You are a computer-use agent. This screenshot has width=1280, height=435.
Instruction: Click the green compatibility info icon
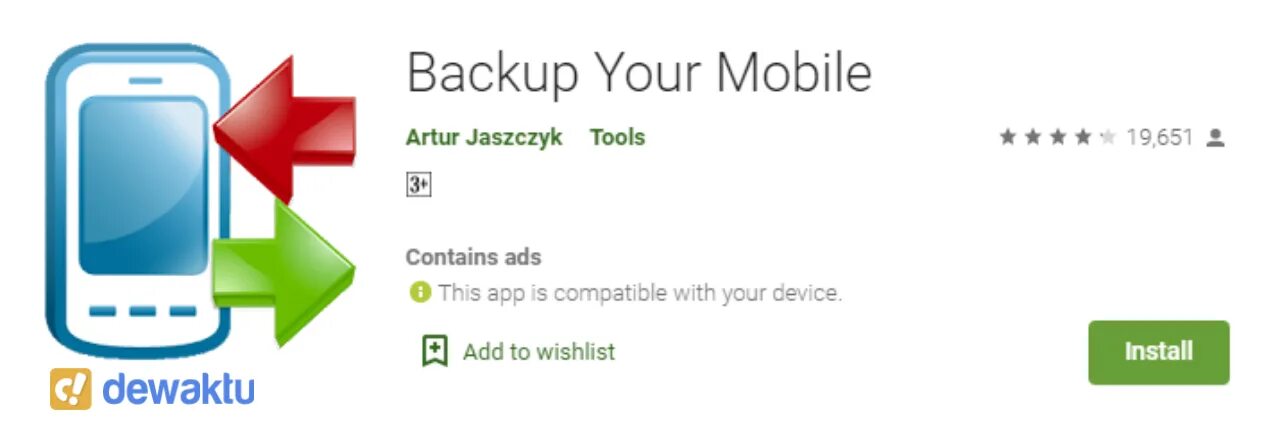[419, 293]
